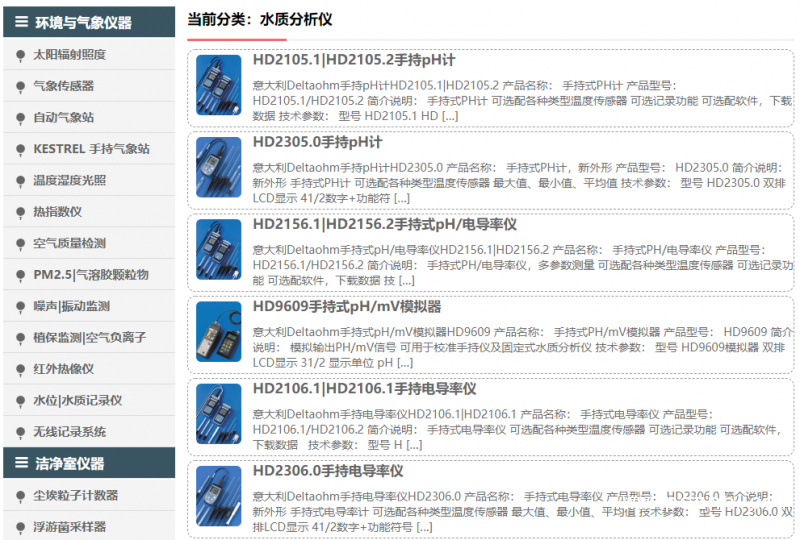Click hamburger icon beside 环境与气象仪器 header
Screen dimensions: 800x540
point(21,21)
